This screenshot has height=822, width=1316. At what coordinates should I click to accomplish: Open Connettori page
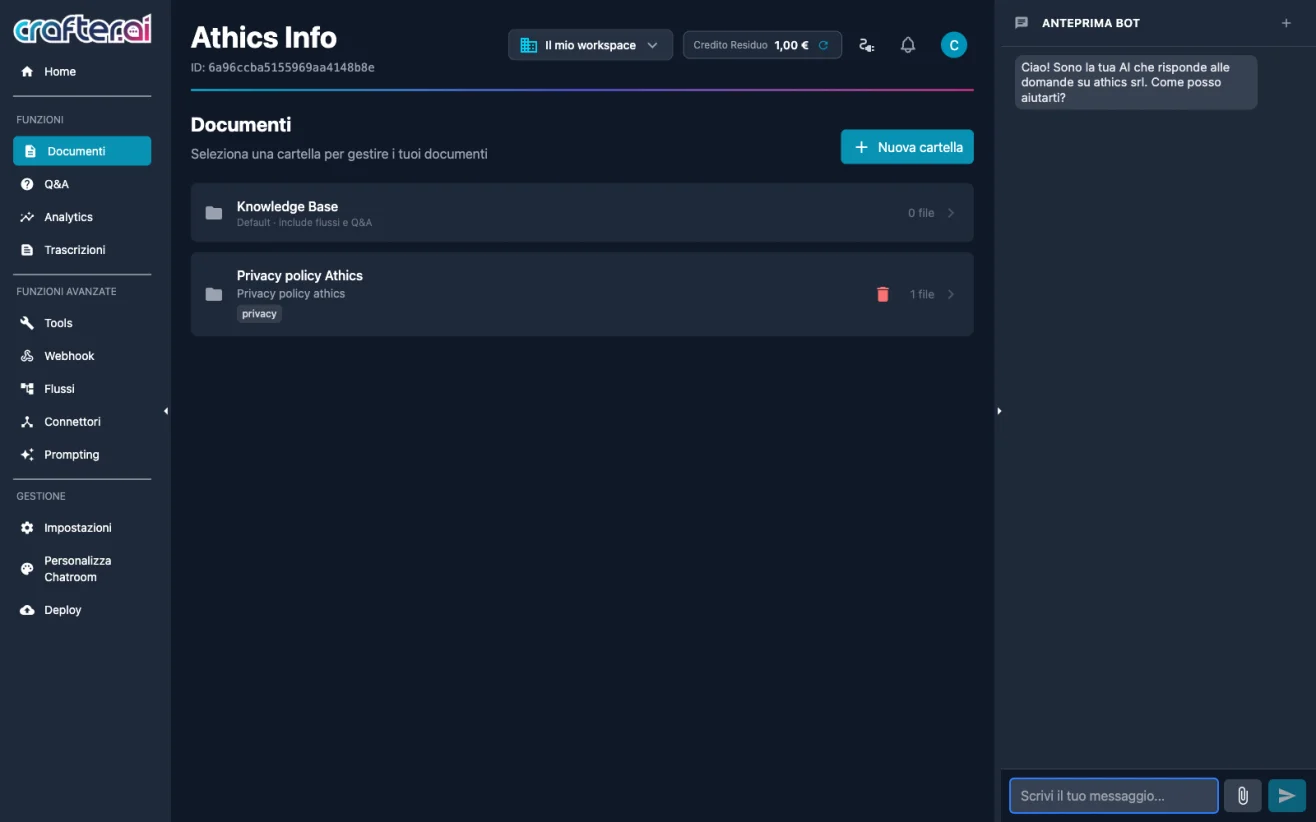coord(82,422)
